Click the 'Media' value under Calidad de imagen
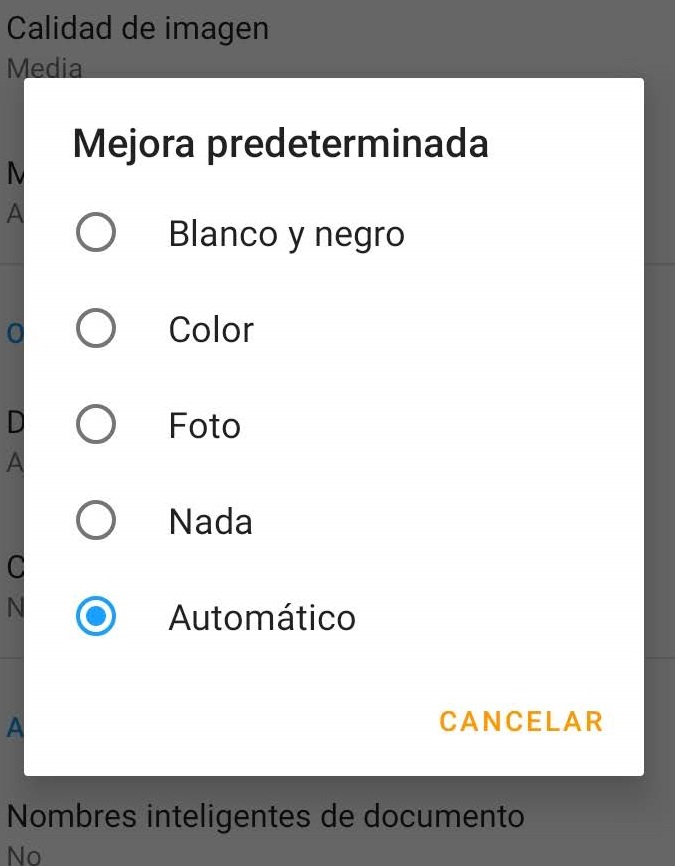The image size is (675, 866). tap(45, 68)
